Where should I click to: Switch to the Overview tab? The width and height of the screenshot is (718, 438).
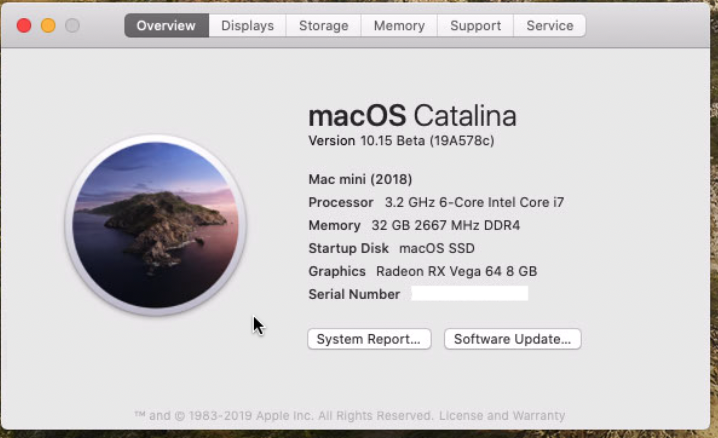[166, 26]
